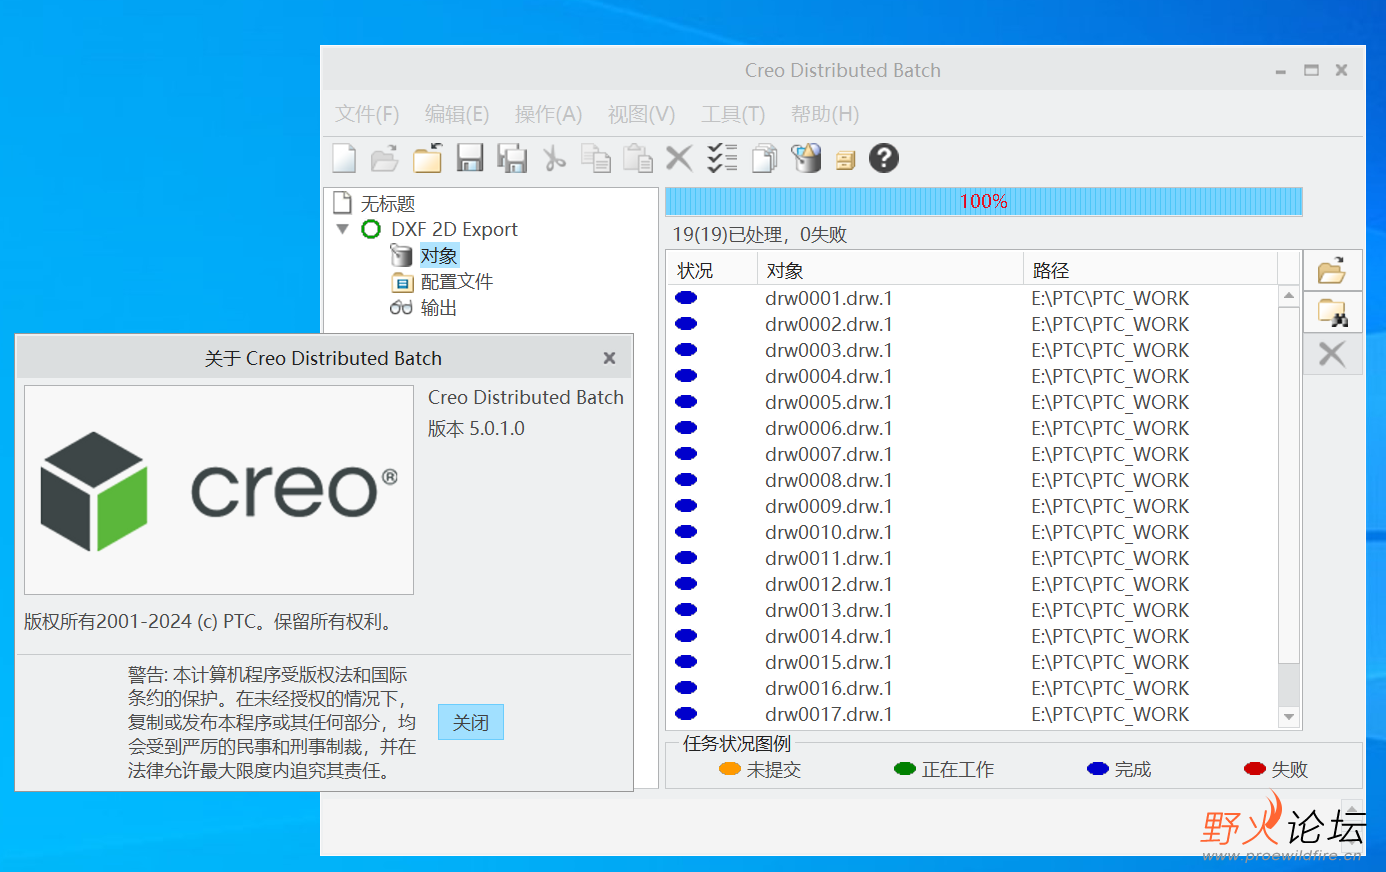Open help via question mark icon
This screenshot has height=872, width=1386.
[x=884, y=158]
